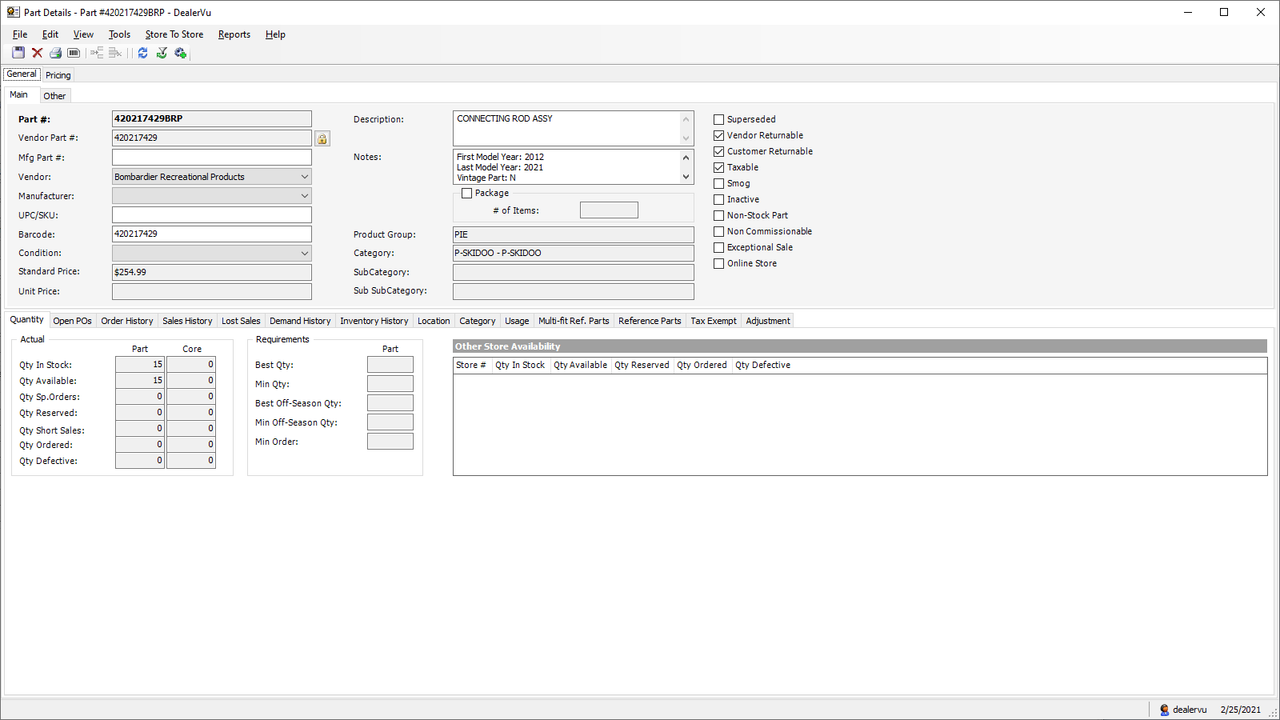Open the Store To Store menu
This screenshot has height=720, width=1280.
click(x=174, y=34)
